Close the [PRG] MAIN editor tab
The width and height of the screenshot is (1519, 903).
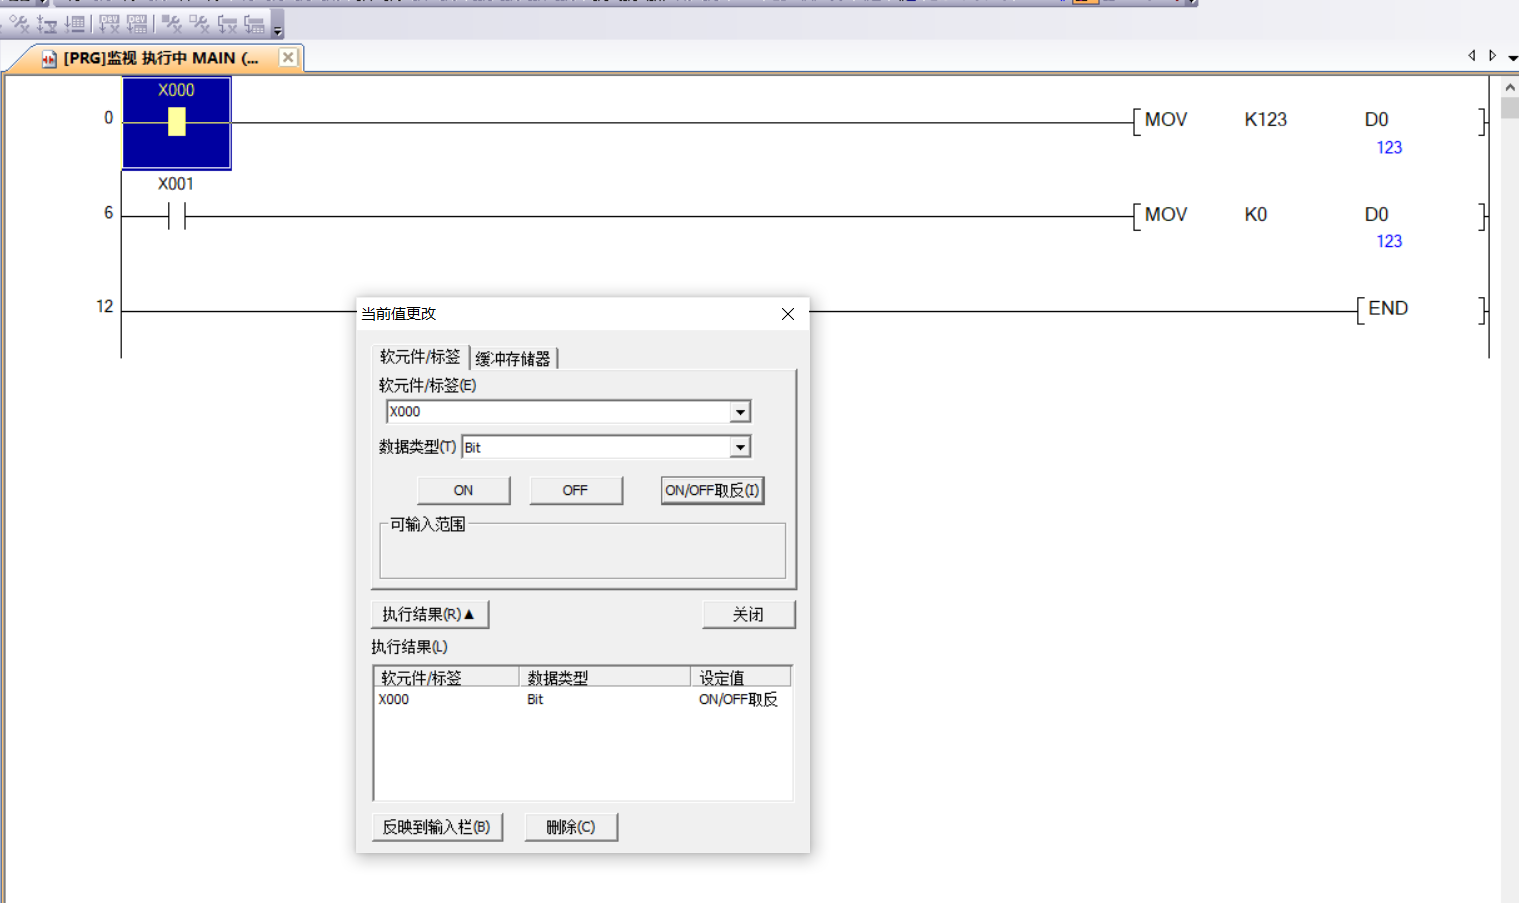[x=288, y=57]
